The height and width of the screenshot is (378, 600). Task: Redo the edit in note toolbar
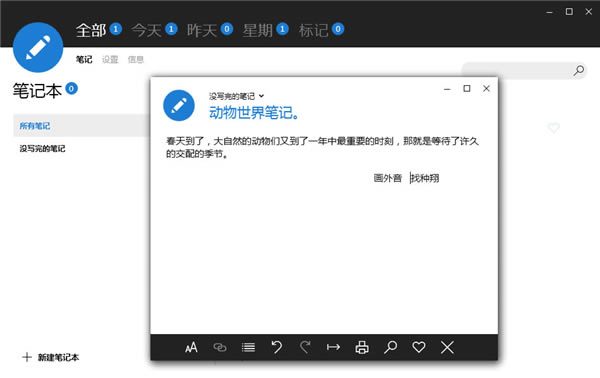coord(305,347)
